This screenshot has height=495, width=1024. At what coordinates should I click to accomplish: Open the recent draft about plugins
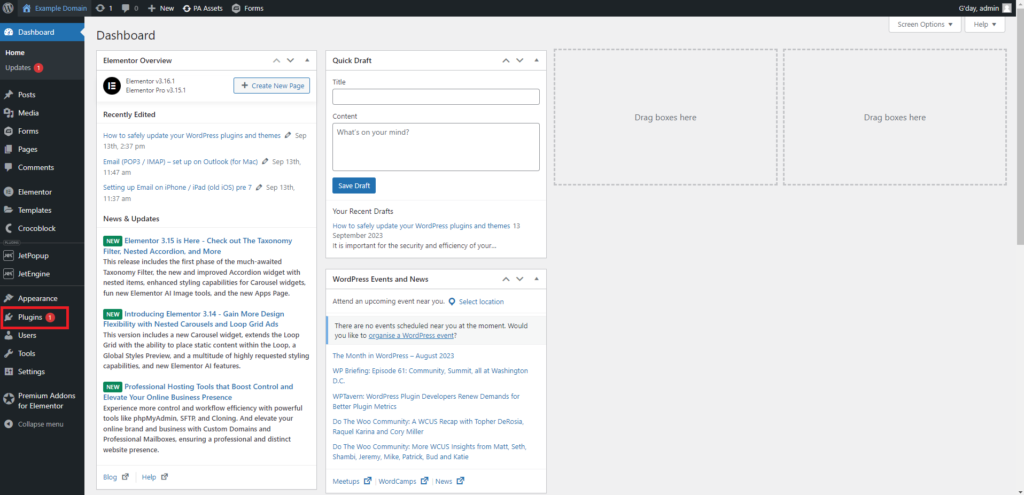421,225
